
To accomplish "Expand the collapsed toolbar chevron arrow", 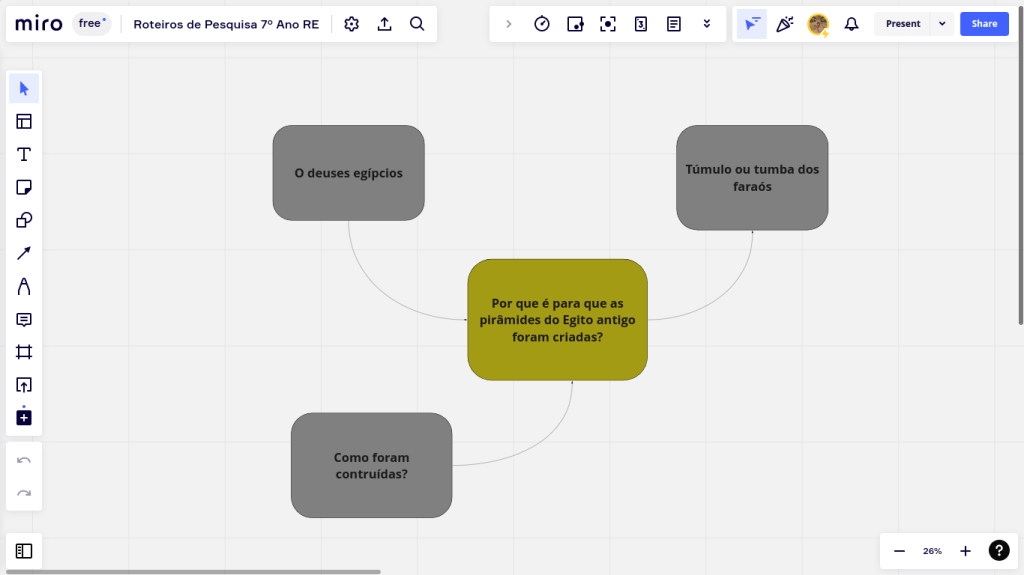I will tap(508, 24).
